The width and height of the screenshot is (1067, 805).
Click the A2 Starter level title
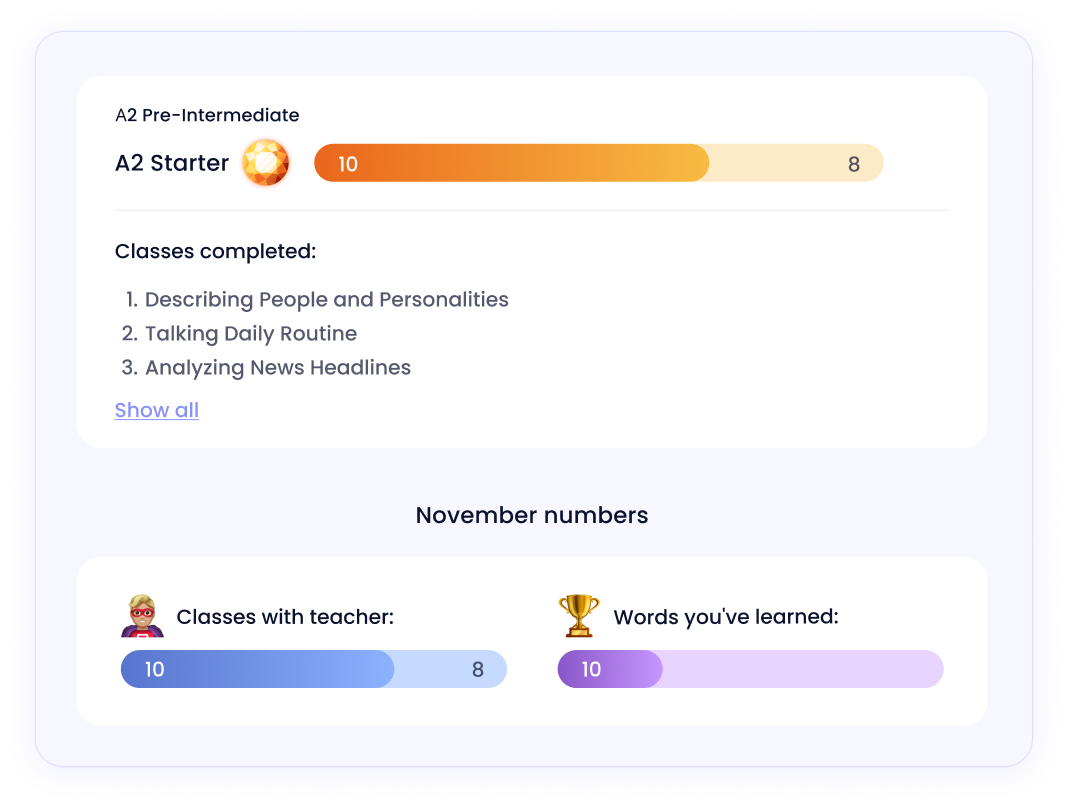pyautogui.click(x=172, y=163)
